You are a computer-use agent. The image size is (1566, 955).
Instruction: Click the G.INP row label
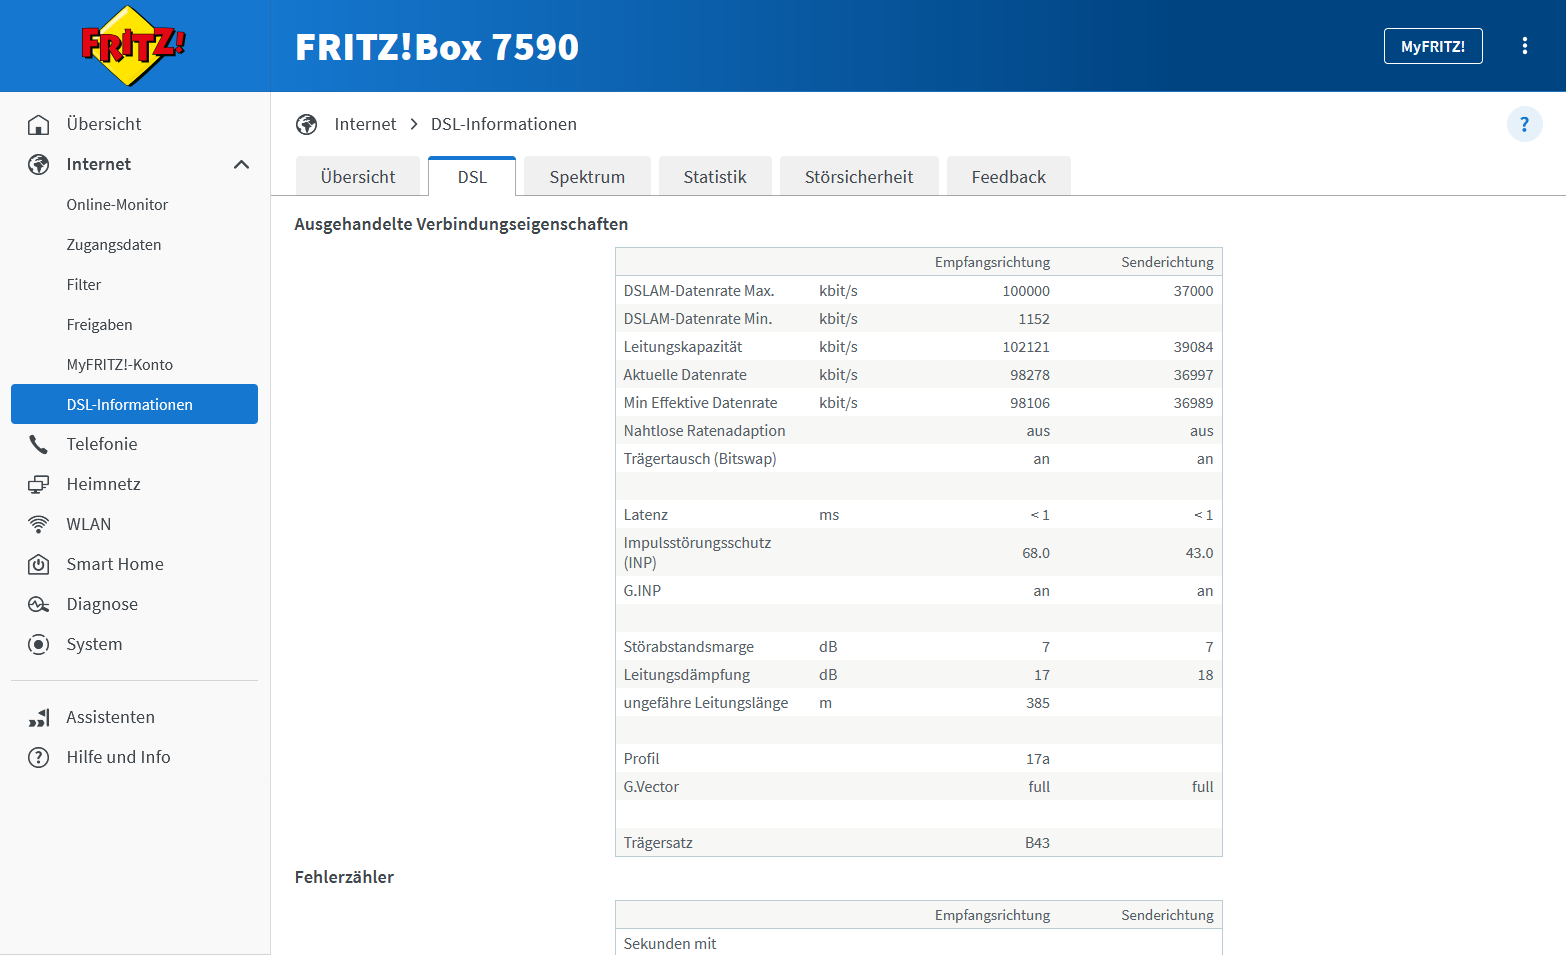coord(642,591)
